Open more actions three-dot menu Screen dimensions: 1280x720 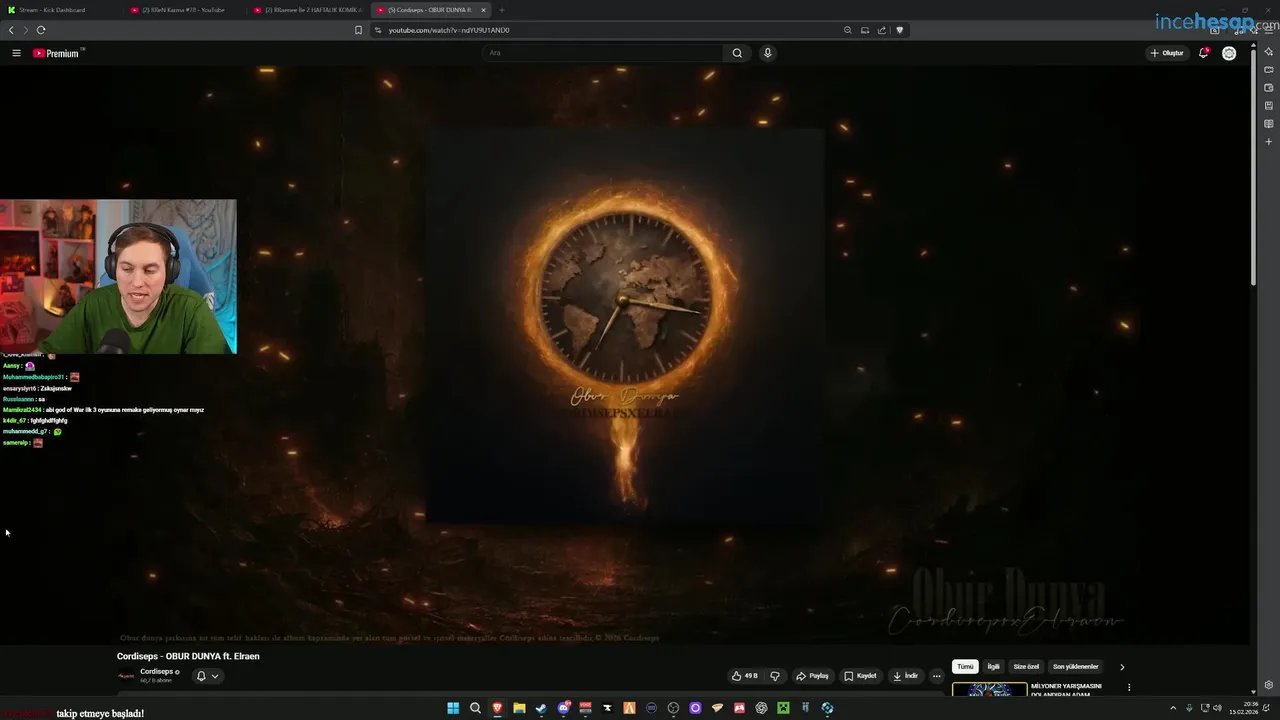(x=936, y=676)
